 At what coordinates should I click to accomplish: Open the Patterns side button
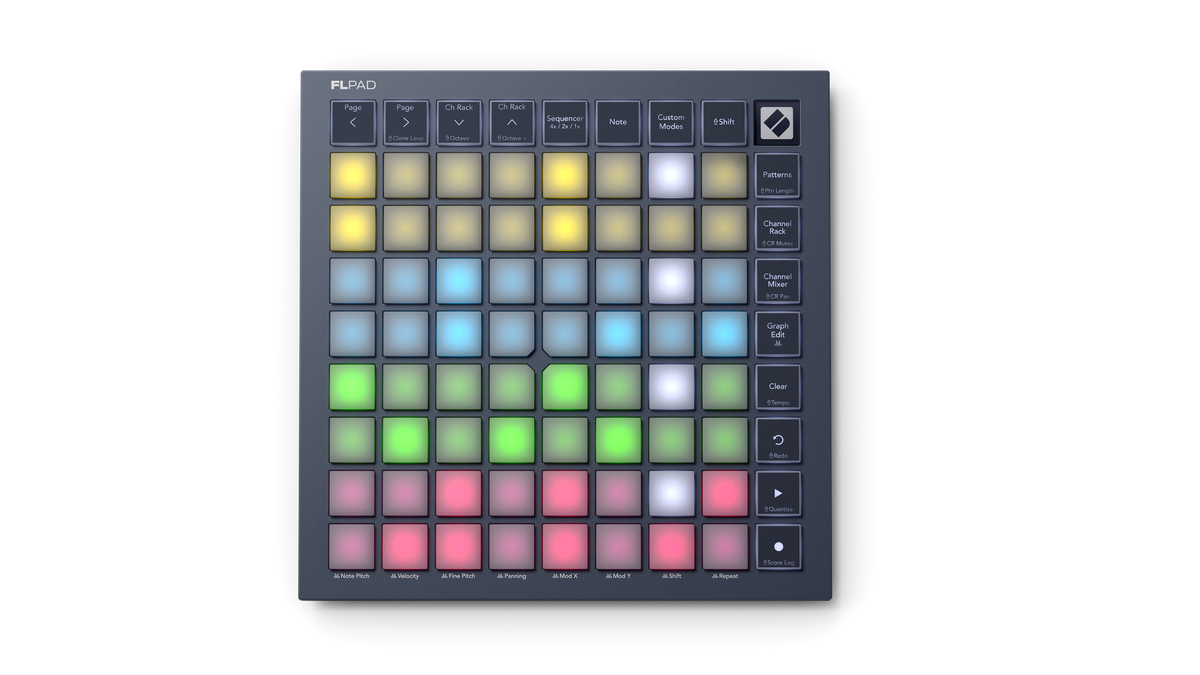pyautogui.click(x=778, y=175)
